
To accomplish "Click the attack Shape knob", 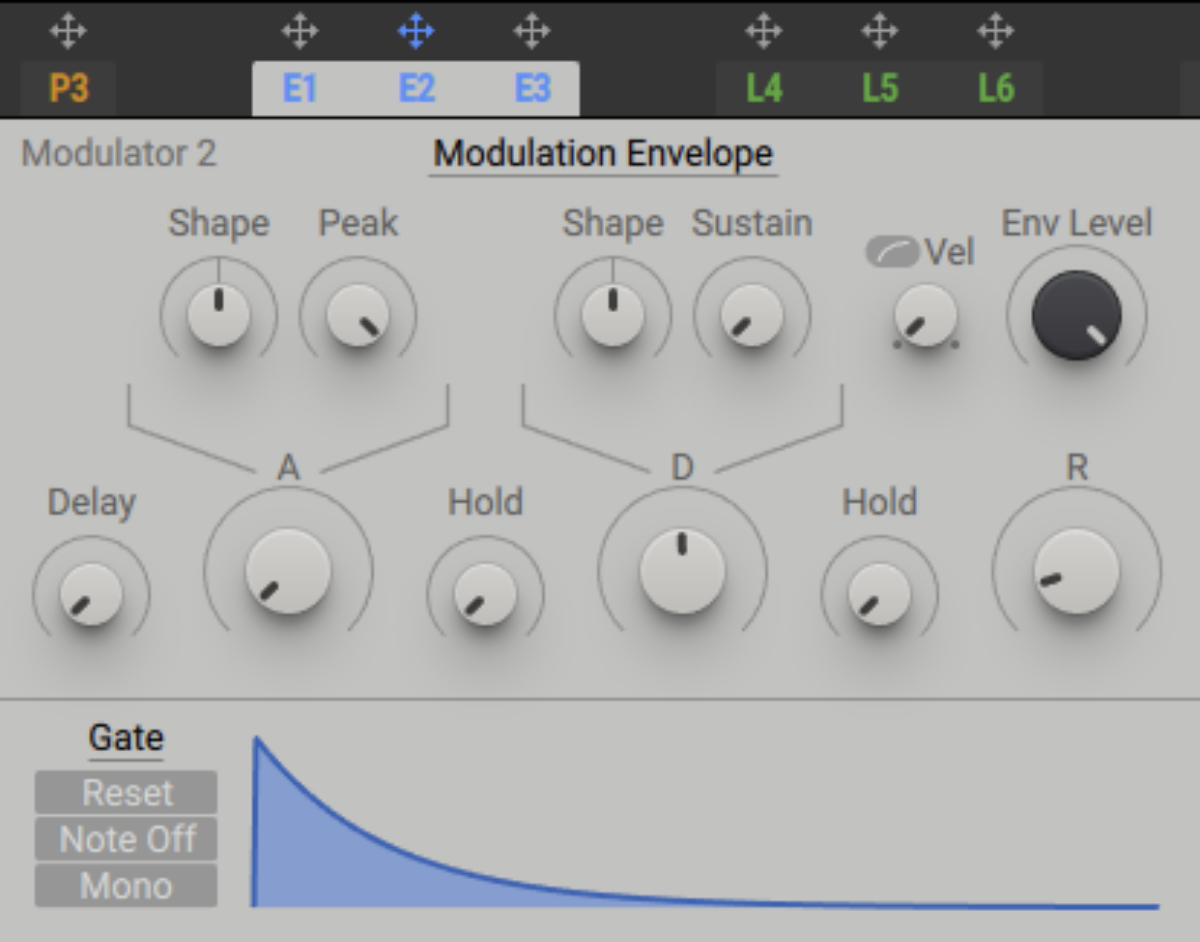I will 218,315.
